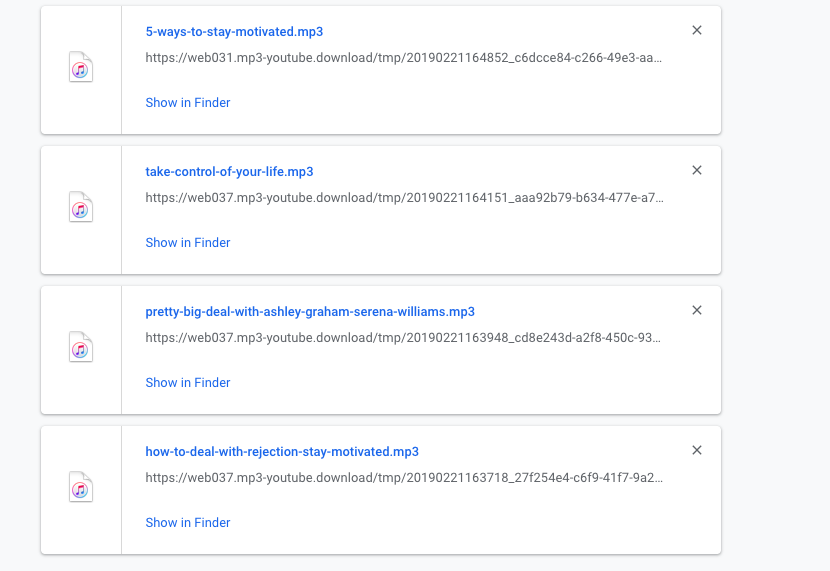Show take-control-of-your-life.mp3 in Finder
830x571 pixels.
click(x=188, y=243)
